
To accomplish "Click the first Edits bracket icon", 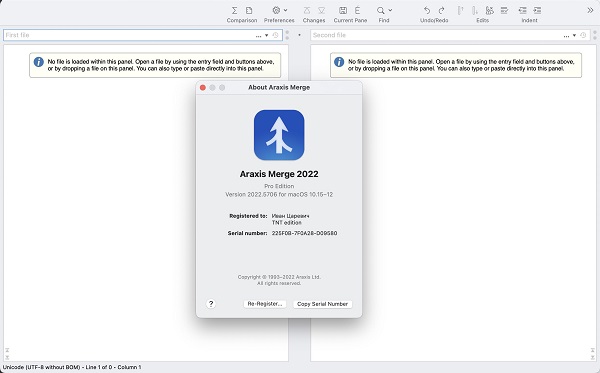I will coord(460,10).
